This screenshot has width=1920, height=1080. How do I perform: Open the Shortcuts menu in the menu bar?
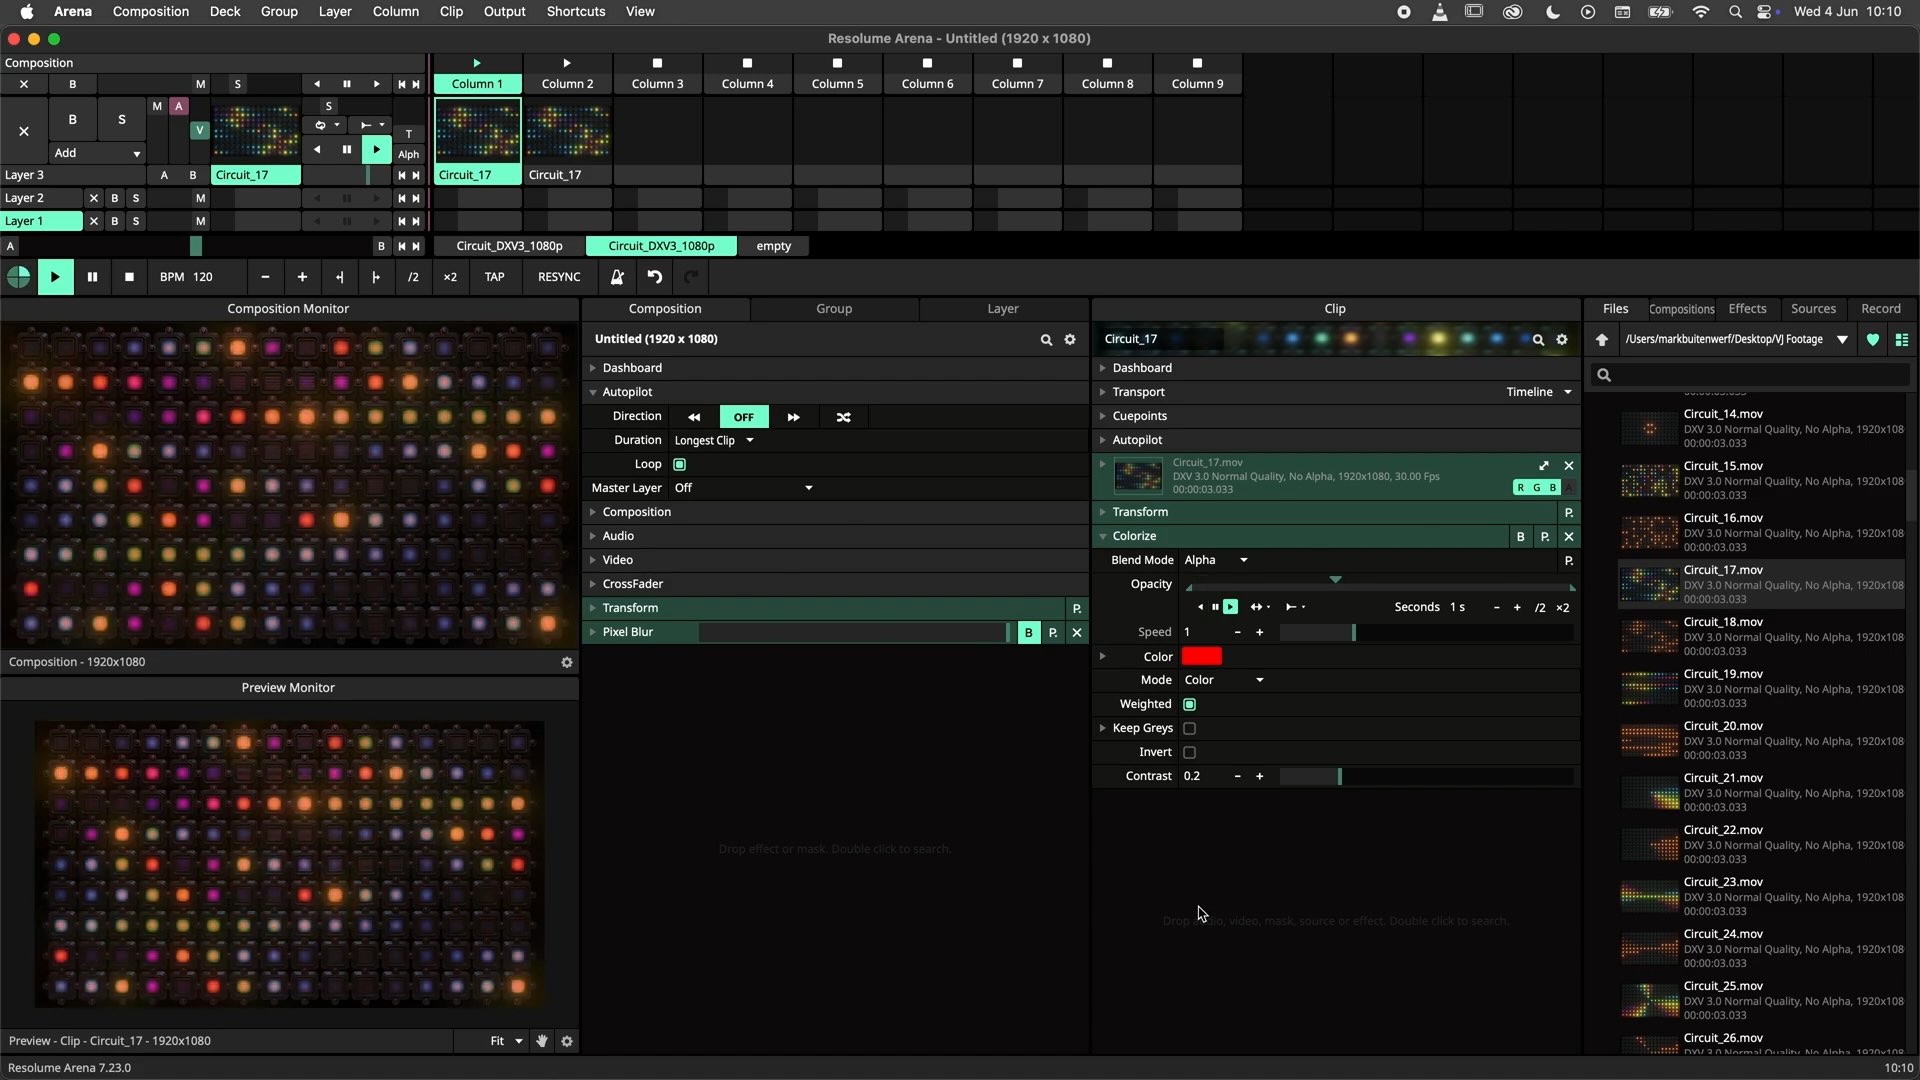coord(575,12)
